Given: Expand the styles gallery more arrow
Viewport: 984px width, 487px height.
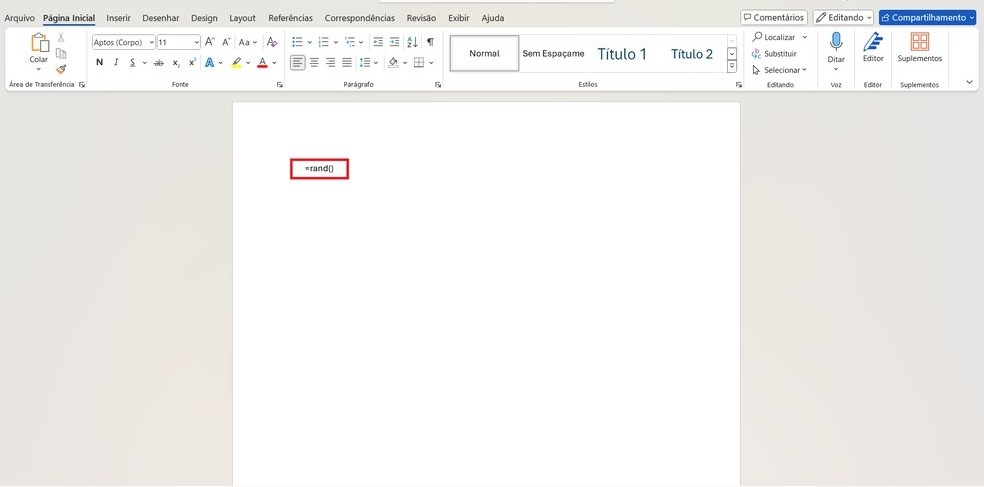Looking at the screenshot, I should pyautogui.click(x=732, y=67).
